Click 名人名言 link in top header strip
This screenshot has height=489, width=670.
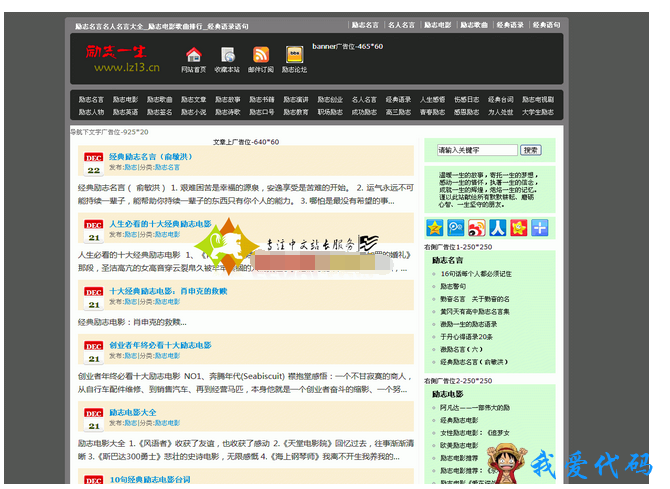click(402, 25)
